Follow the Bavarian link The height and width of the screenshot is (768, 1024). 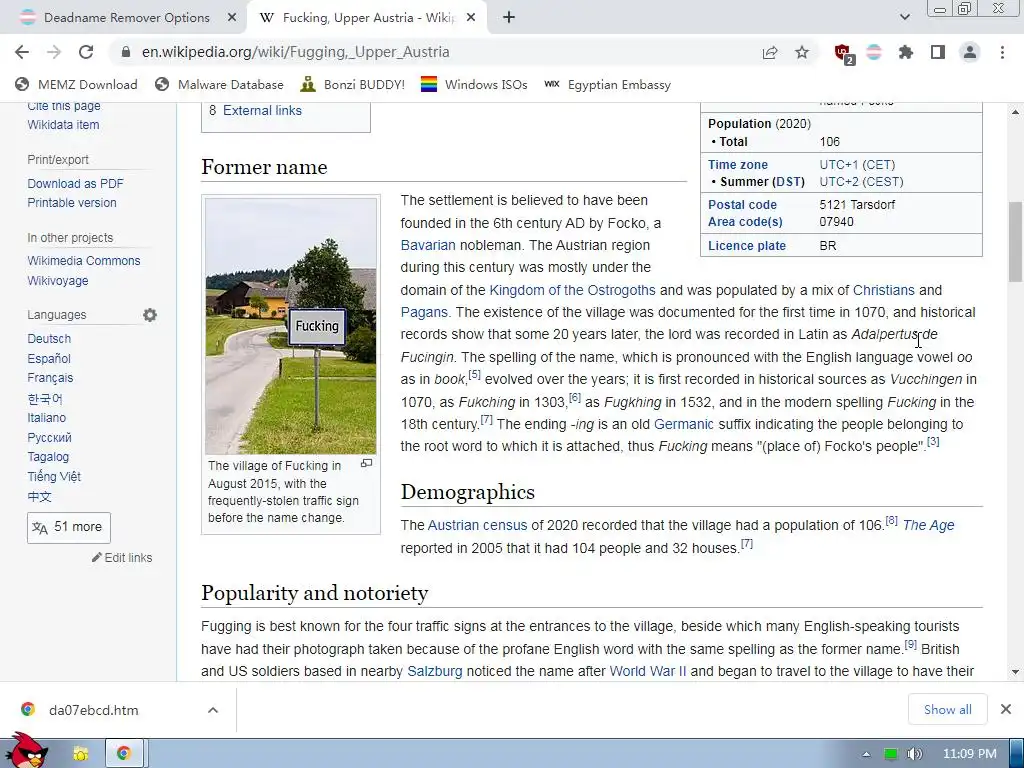click(428, 246)
